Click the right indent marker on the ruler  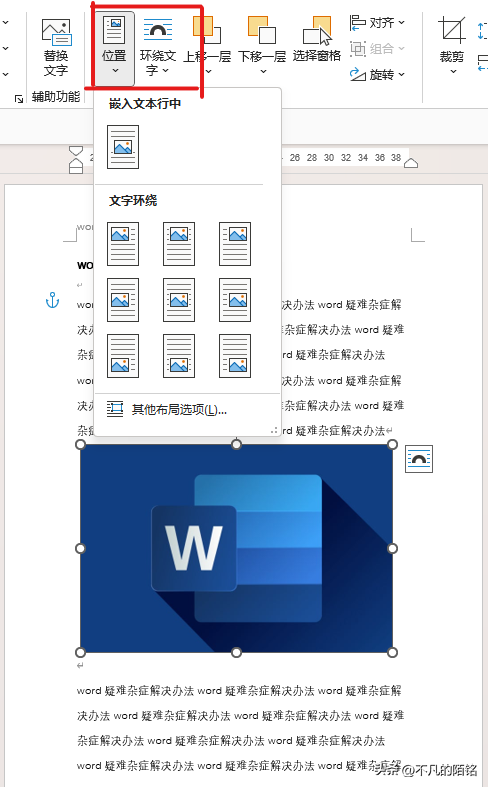[411, 163]
